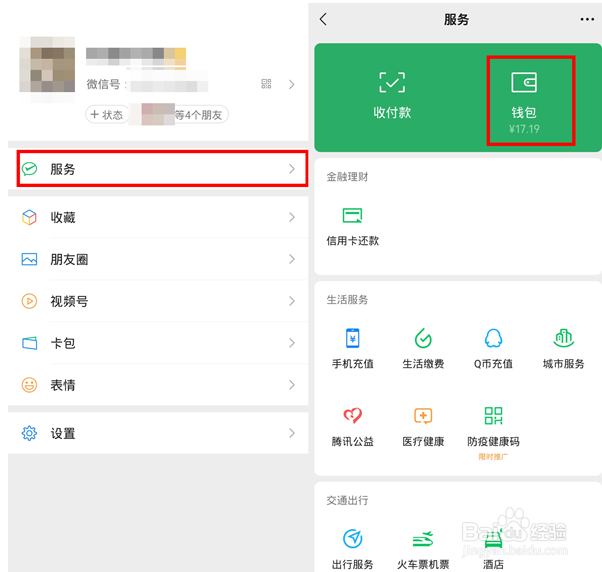Select the Q币充值 penguin icon
Viewport: 602px width, 572px height.
(493, 338)
